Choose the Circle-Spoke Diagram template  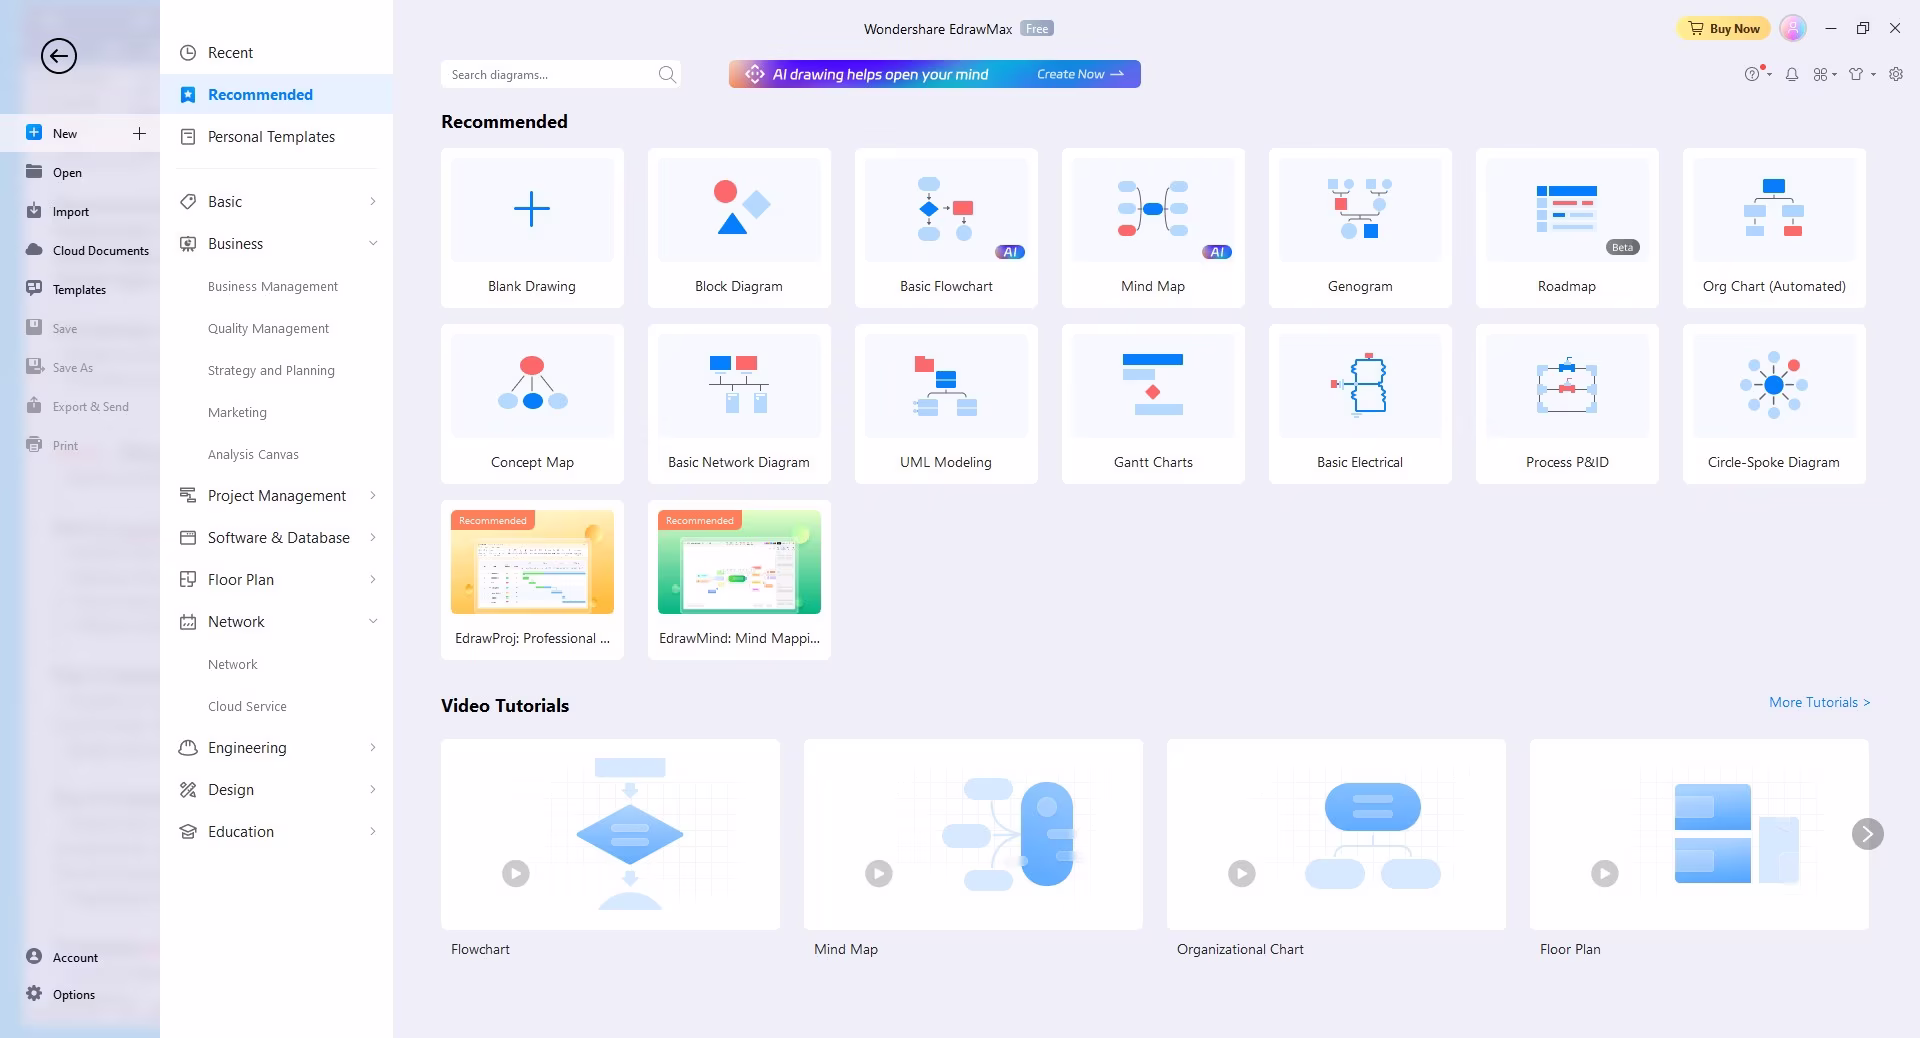1774,404
